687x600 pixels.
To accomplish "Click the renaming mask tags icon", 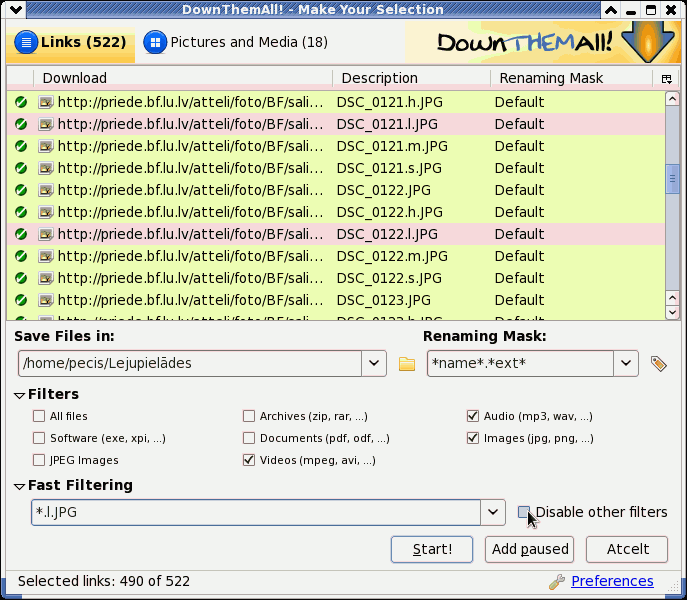I will tap(659, 363).
